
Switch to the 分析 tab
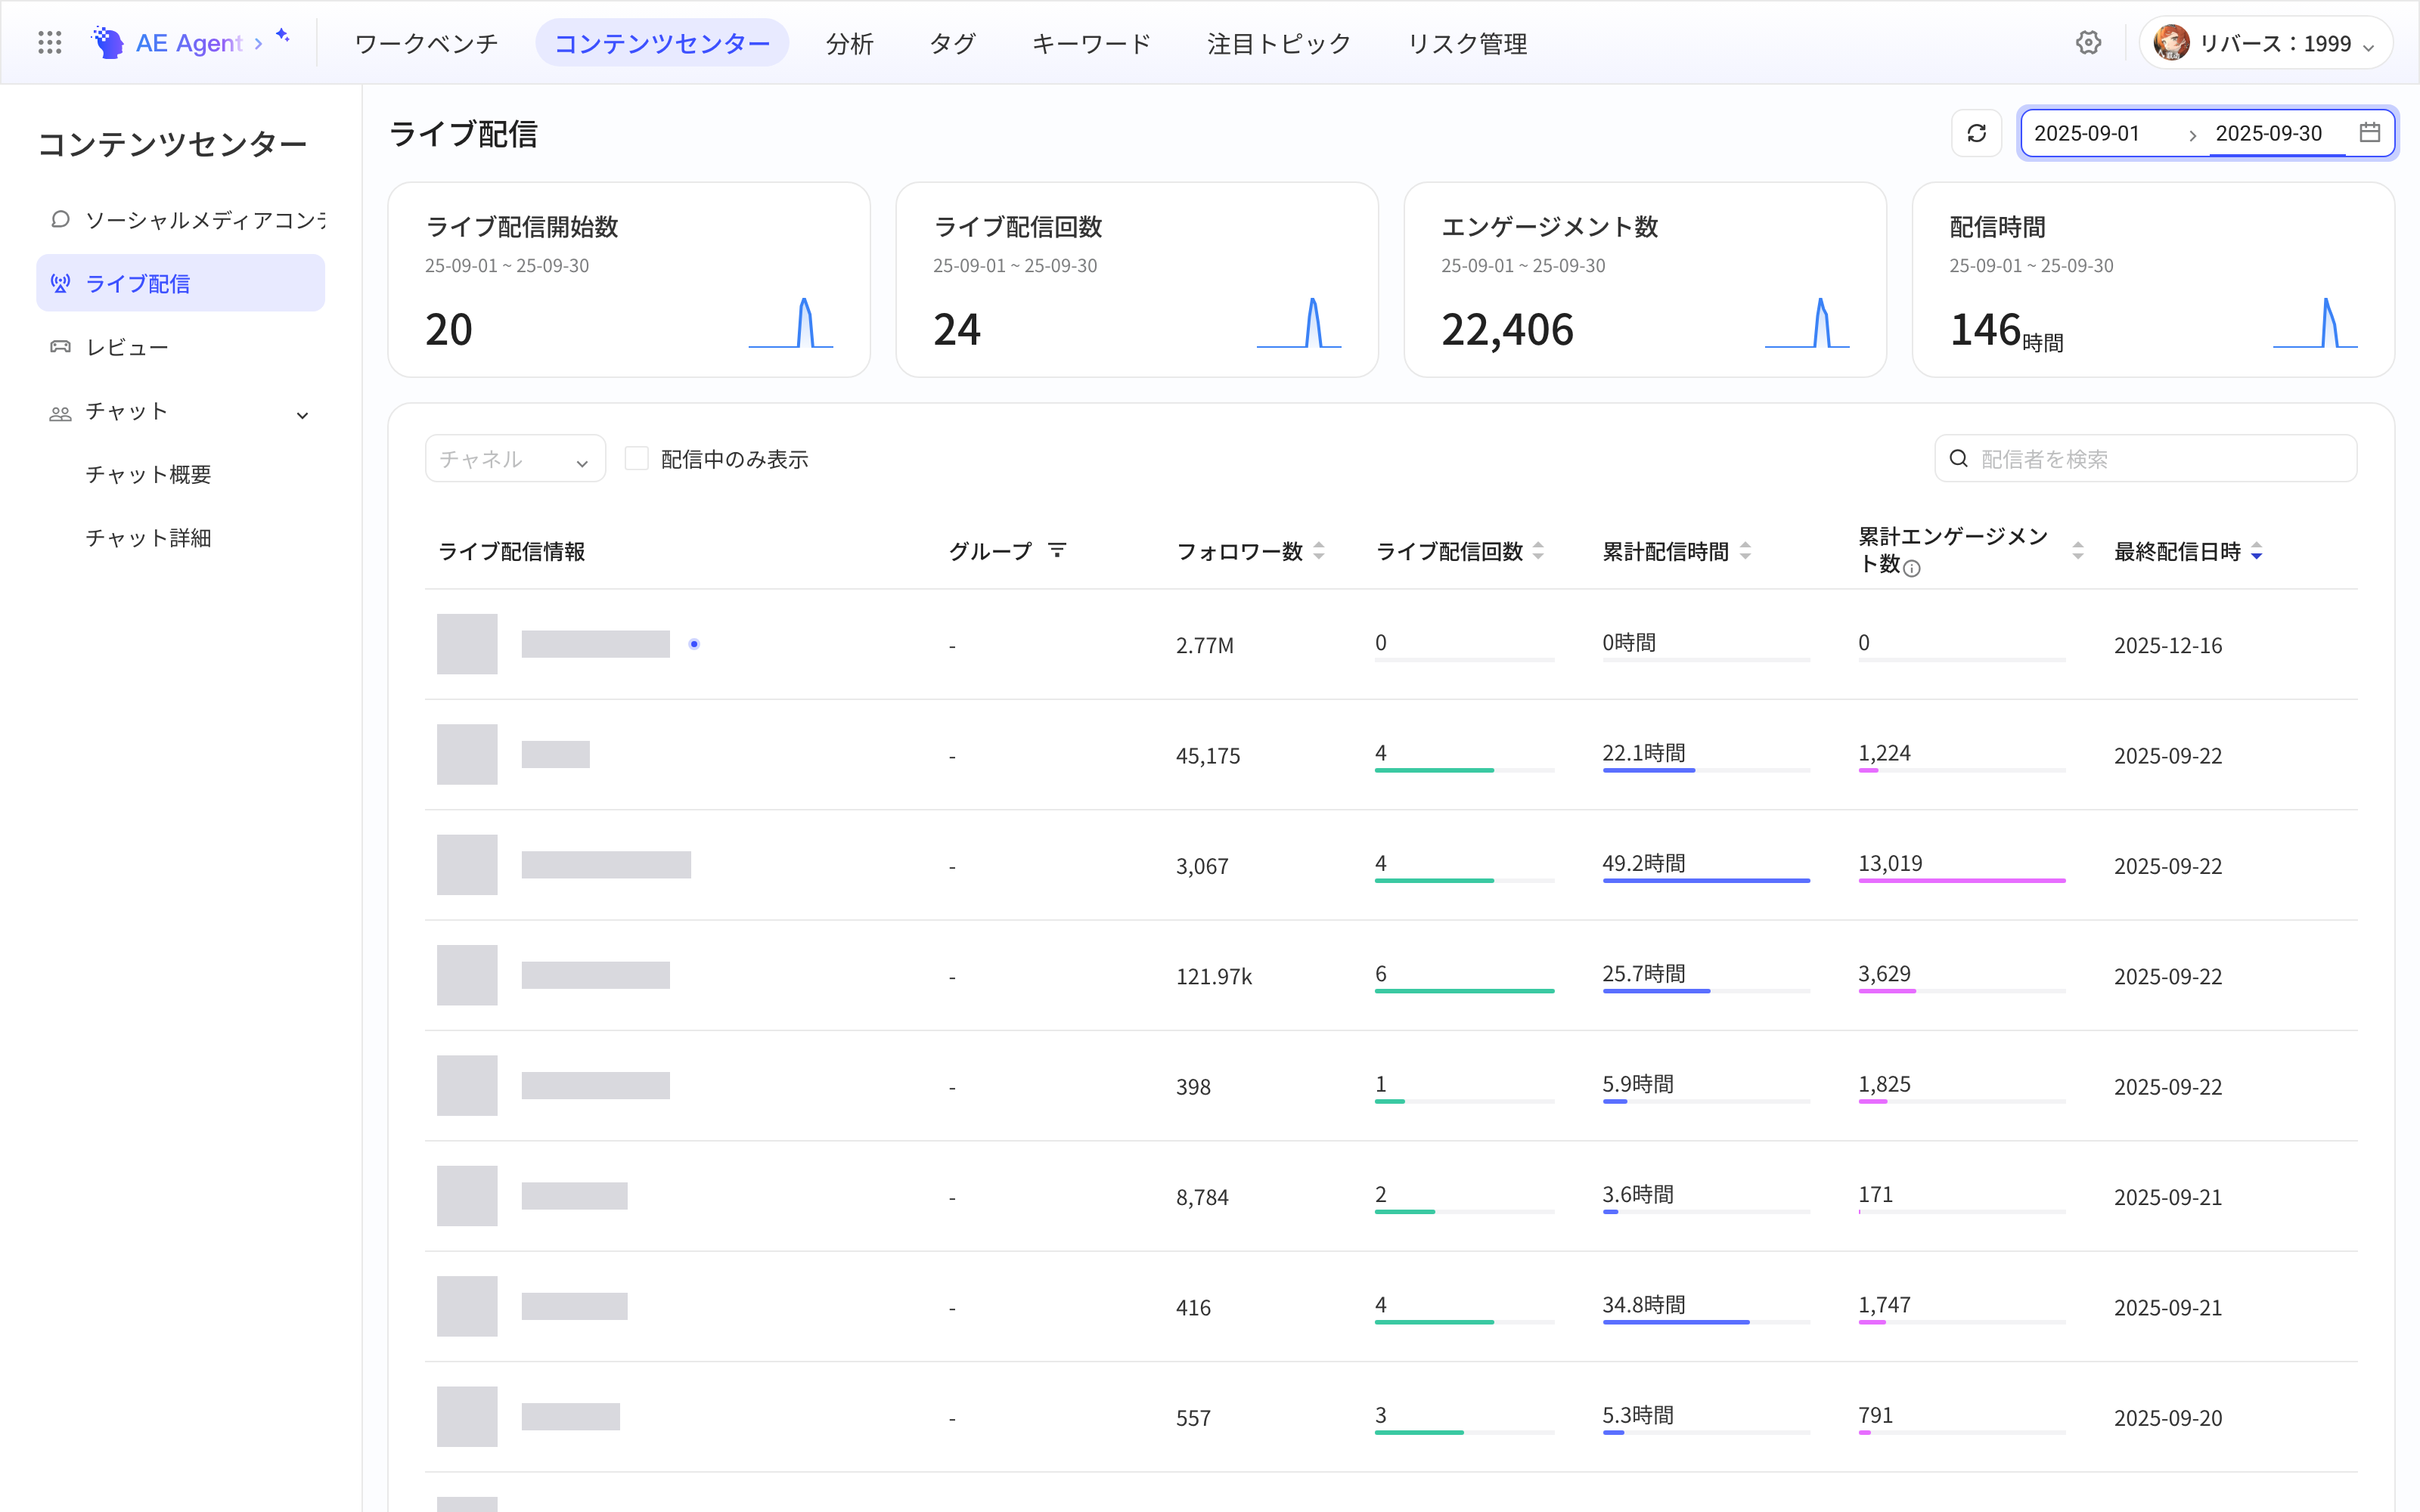pyautogui.click(x=849, y=43)
